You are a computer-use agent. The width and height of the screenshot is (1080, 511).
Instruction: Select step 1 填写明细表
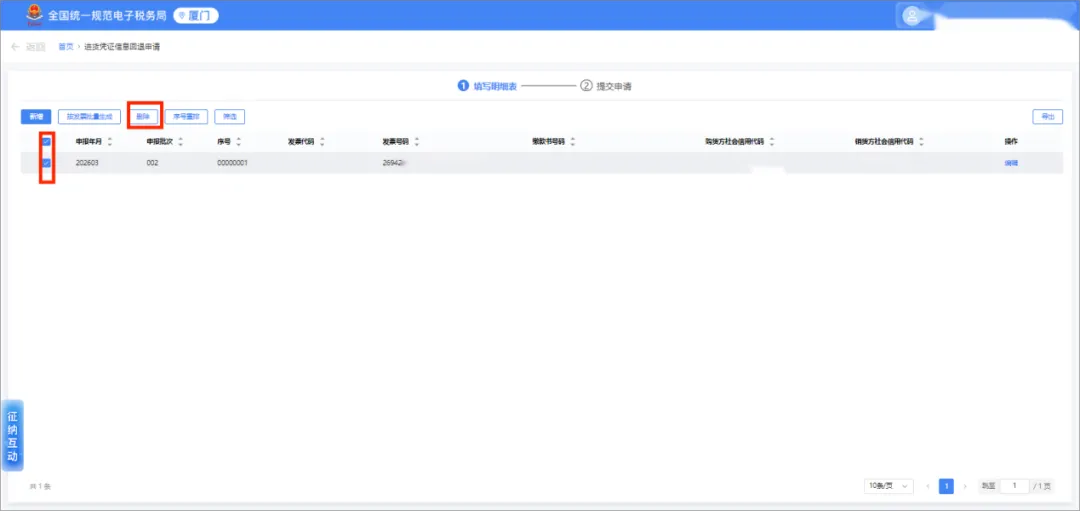487,86
